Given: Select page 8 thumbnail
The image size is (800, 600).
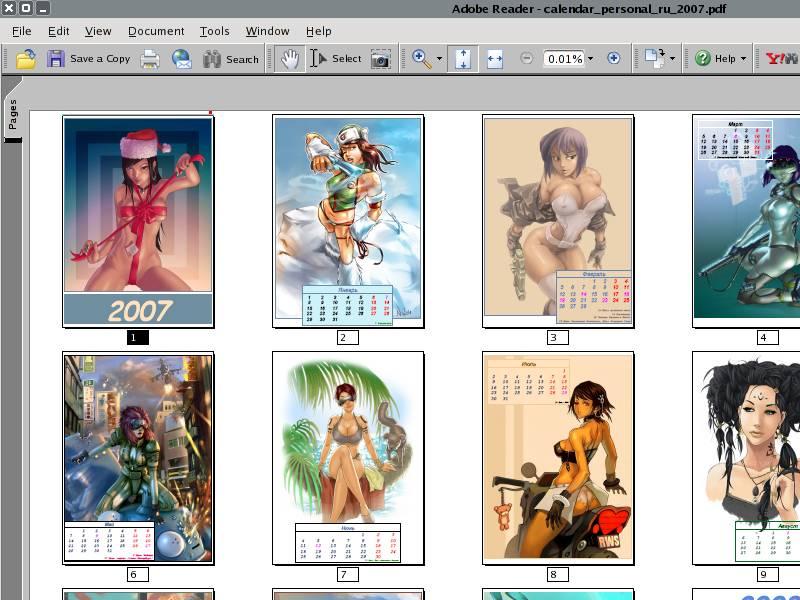Looking at the screenshot, I should [x=558, y=458].
